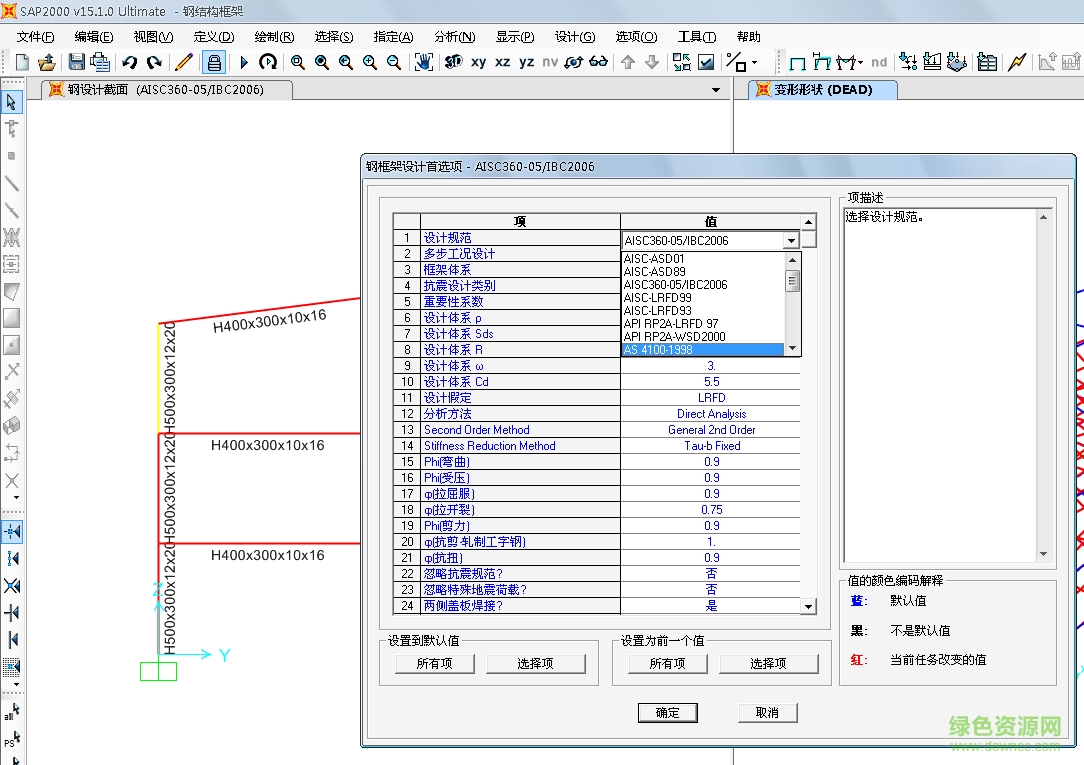Screen dimensions: 1084x765
Task: Select the Zoom In tool
Action: tap(370, 62)
